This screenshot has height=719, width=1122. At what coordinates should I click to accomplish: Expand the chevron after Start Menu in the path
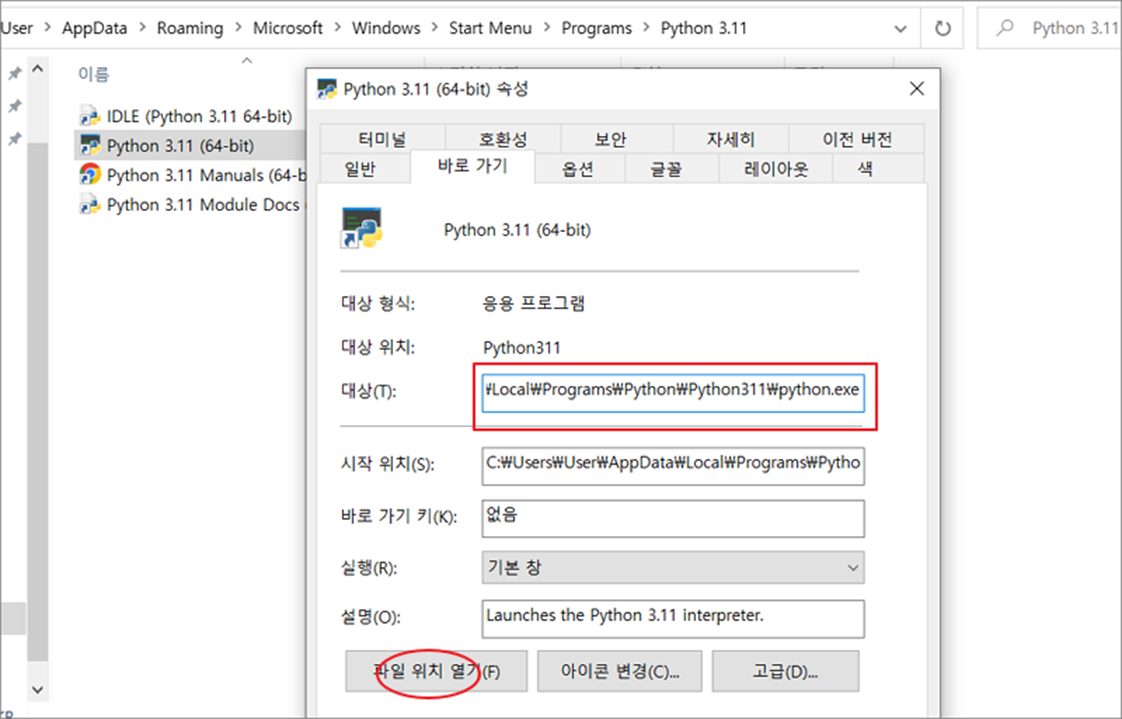pos(547,28)
